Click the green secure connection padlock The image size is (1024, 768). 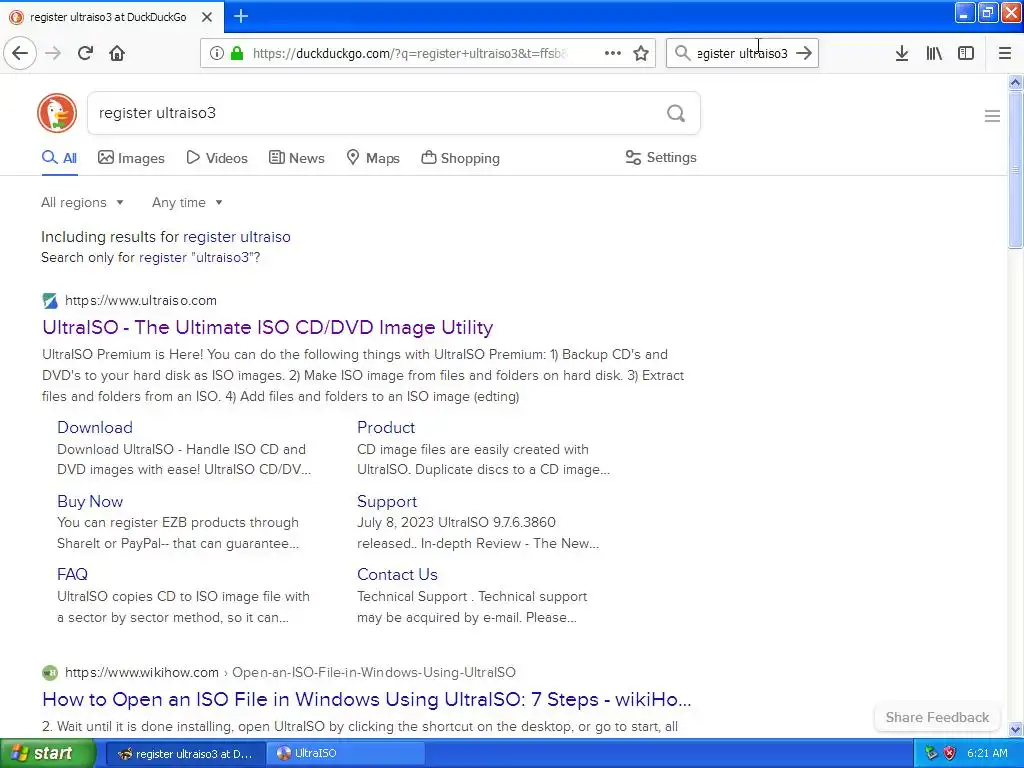coord(237,54)
